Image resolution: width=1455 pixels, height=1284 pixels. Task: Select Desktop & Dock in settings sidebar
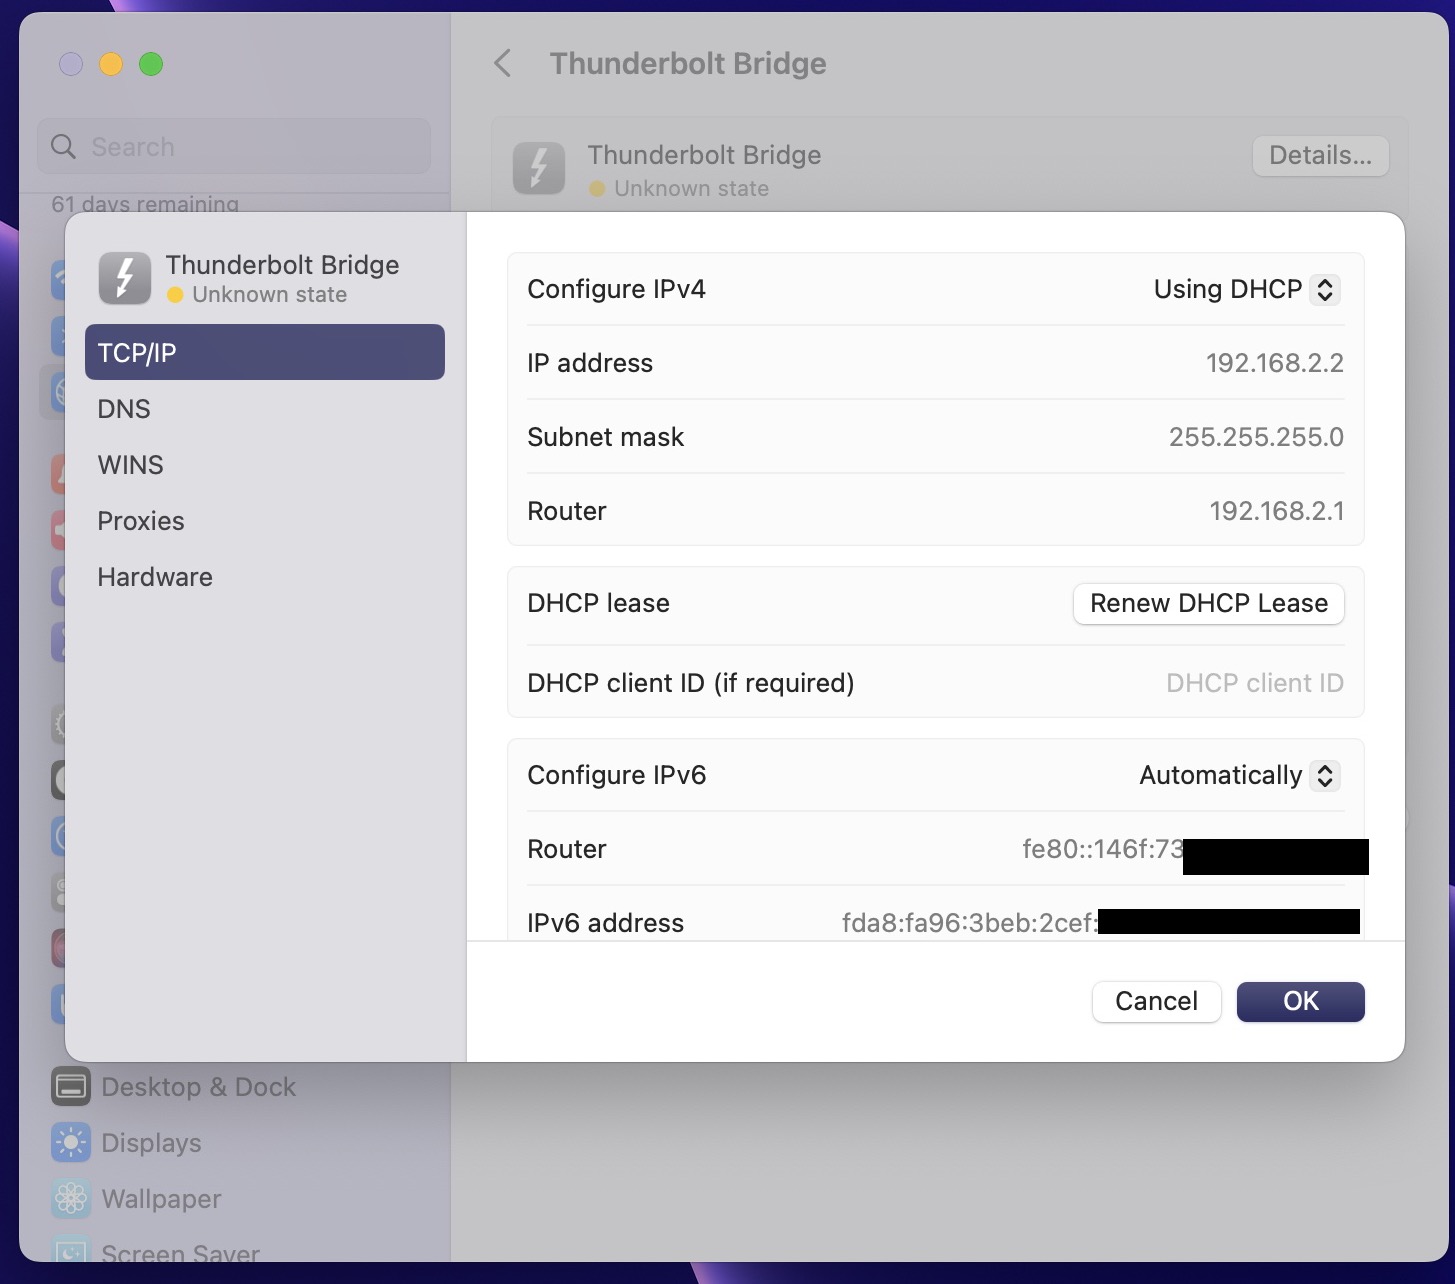[198, 1087]
